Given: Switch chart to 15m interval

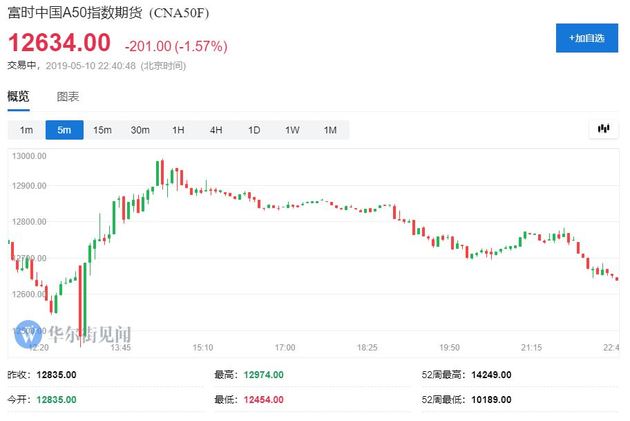Looking at the screenshot, I should pos(102,130).
